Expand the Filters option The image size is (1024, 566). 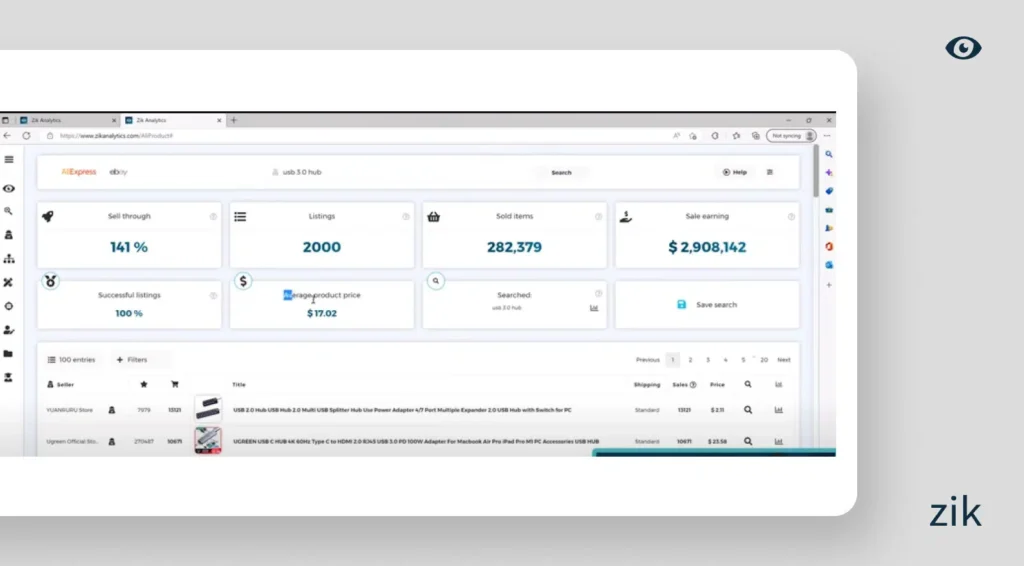tap(131, 359)
